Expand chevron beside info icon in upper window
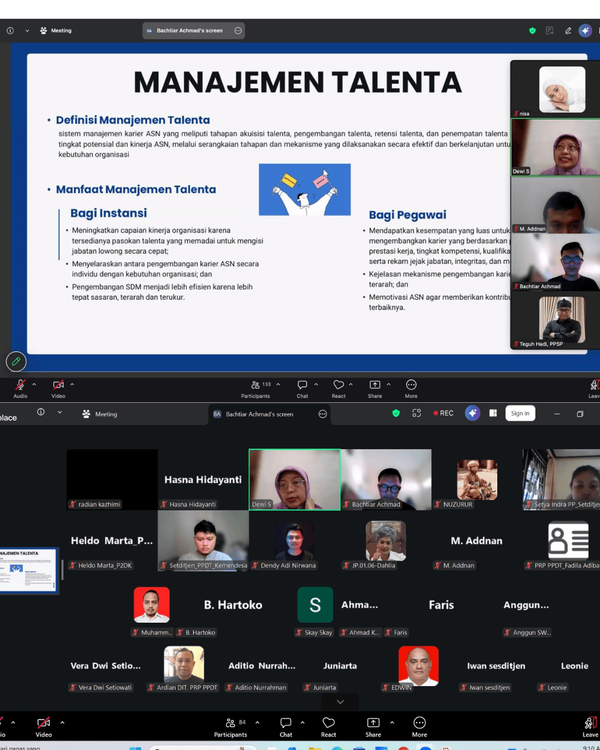 pos(27,31)
